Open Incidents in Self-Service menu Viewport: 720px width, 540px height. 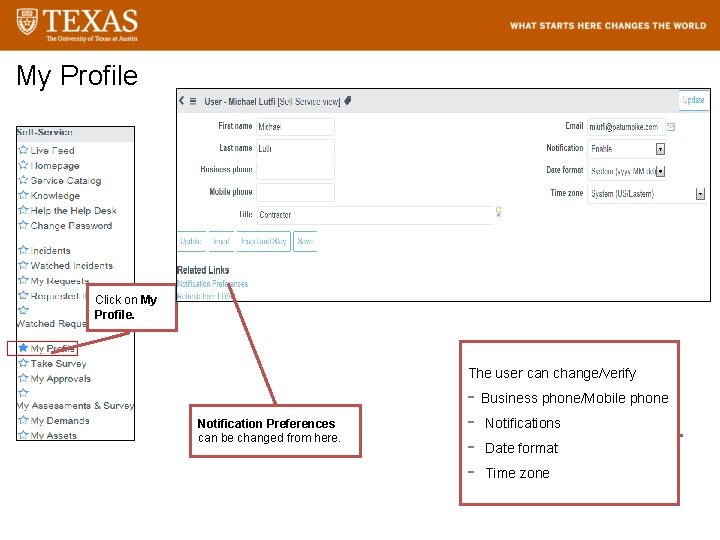51,251
